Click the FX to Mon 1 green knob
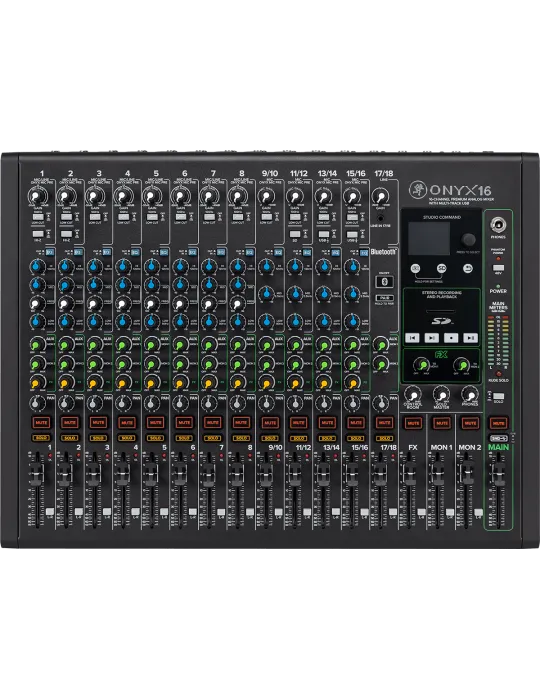 [421, 366]
